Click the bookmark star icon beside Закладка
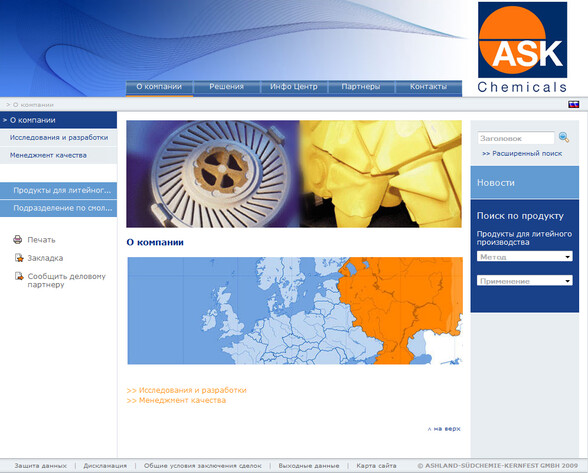Screen dimensions: 588x473 [19, 258]
